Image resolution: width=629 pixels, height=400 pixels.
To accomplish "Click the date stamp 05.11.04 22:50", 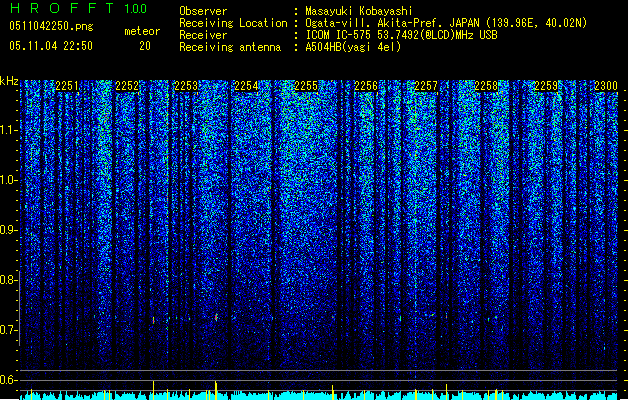I will 51,46.
